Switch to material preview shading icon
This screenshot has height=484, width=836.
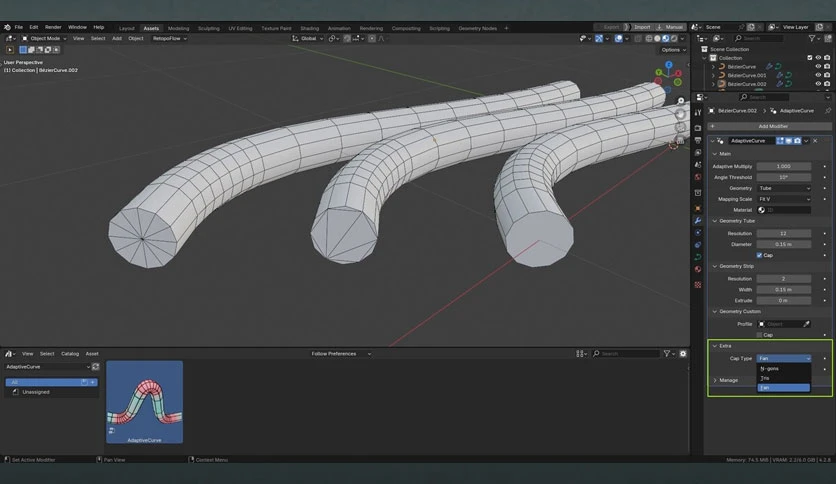click(x=666, y=38)
